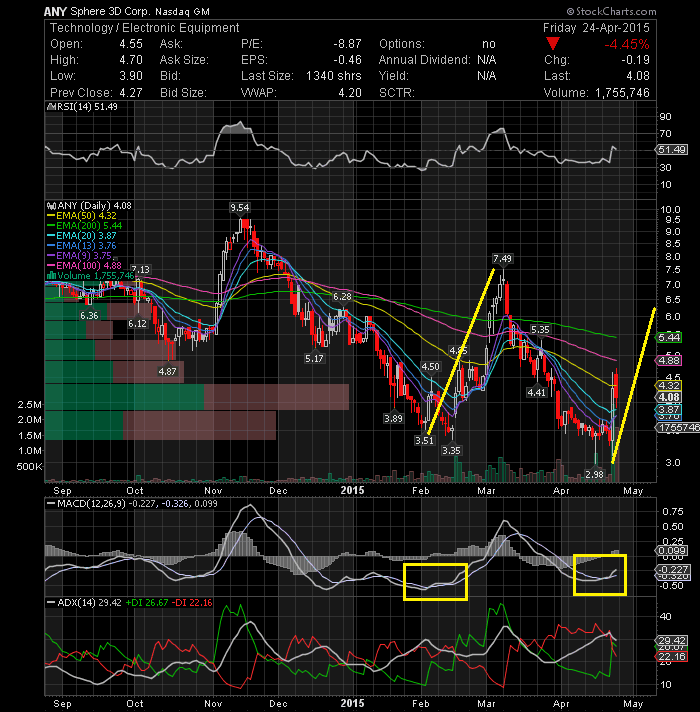The height and width of the screenshot is (712, 700).
Task: Click the Nasdaq GM exchange label
Action: pos(182,12)
